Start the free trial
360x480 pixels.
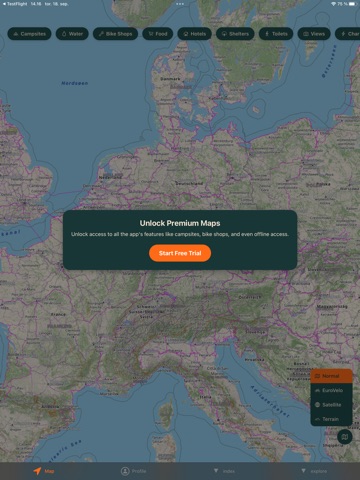[180, 253]
